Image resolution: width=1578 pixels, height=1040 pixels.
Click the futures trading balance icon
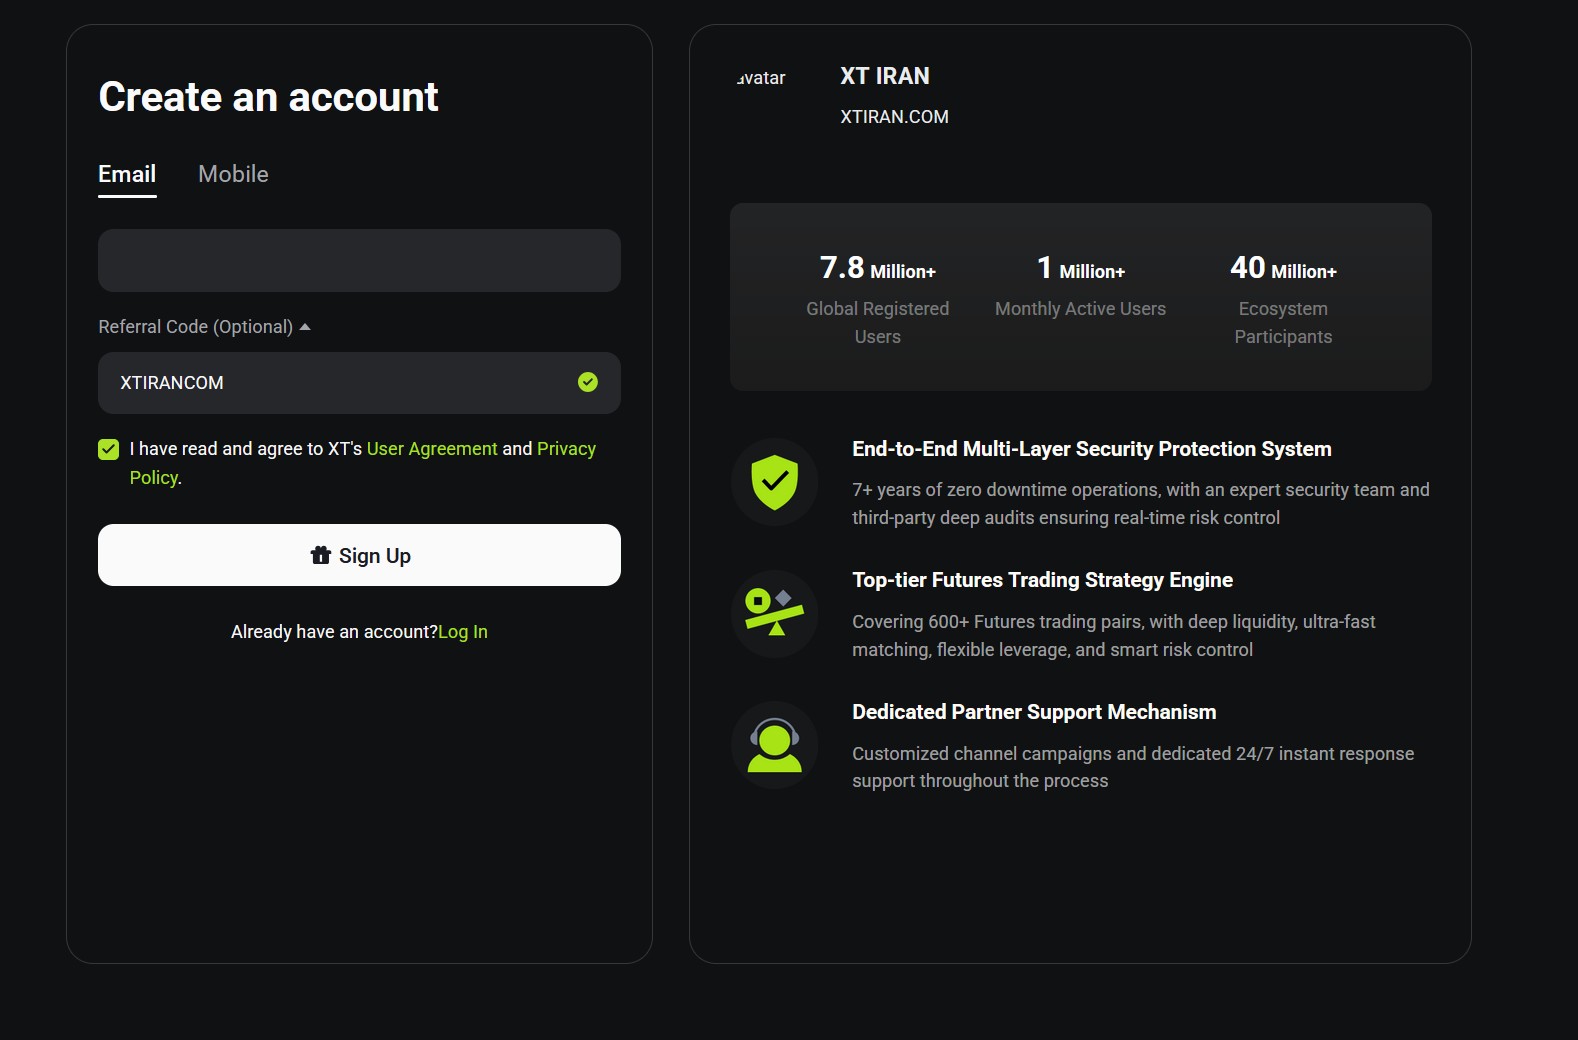(x=775, y=614)
